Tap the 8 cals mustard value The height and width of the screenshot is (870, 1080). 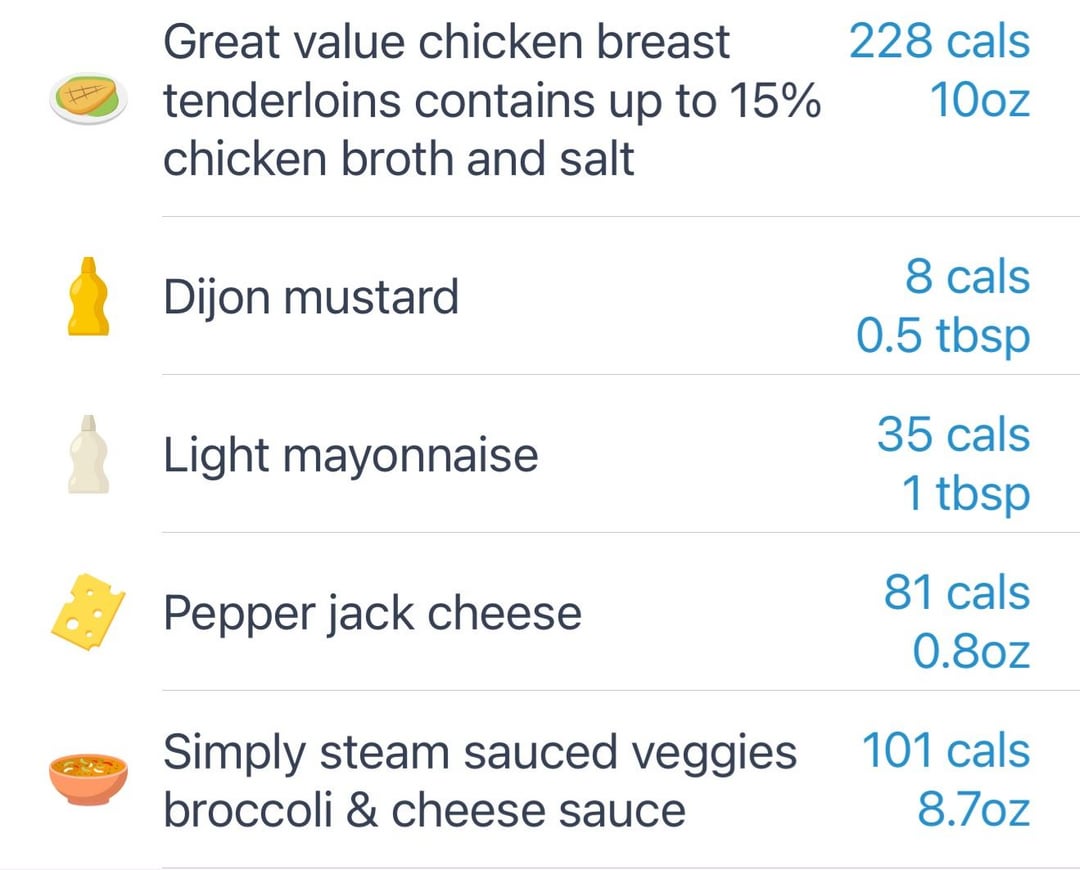(x=968, y=276)
